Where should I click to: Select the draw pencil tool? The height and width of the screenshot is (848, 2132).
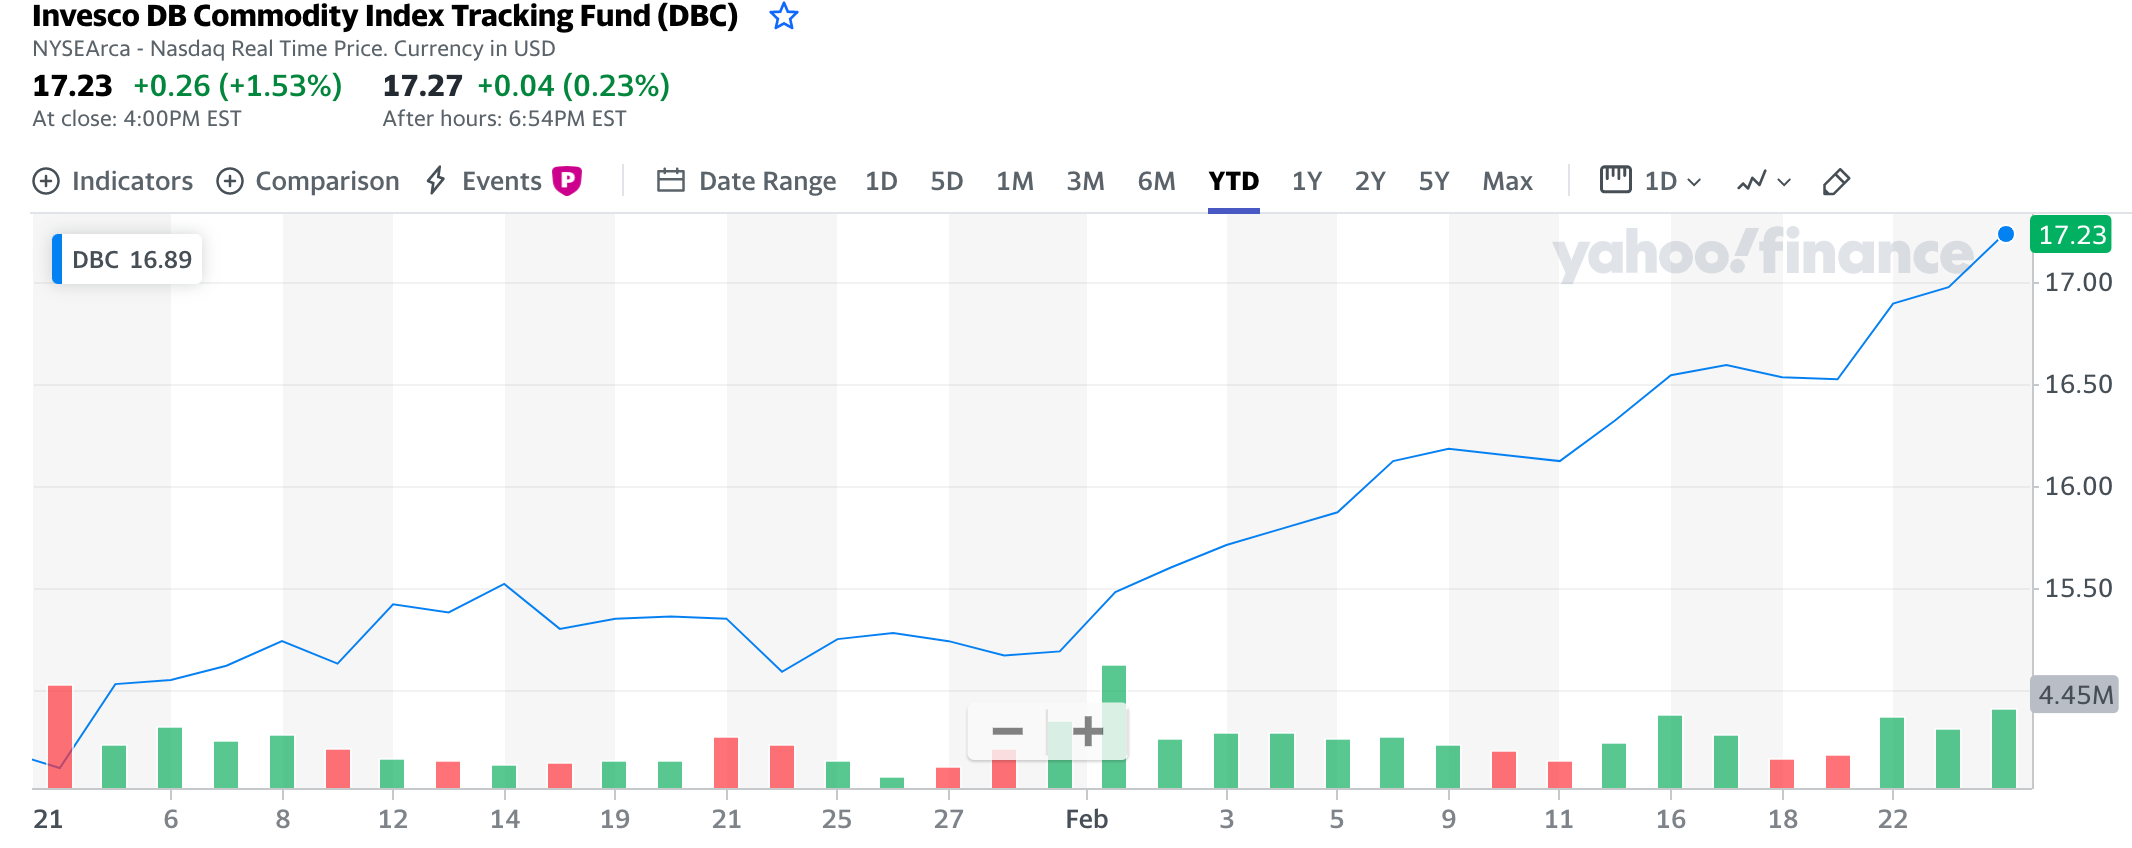pyautogui.click(x=1836, y=182)
